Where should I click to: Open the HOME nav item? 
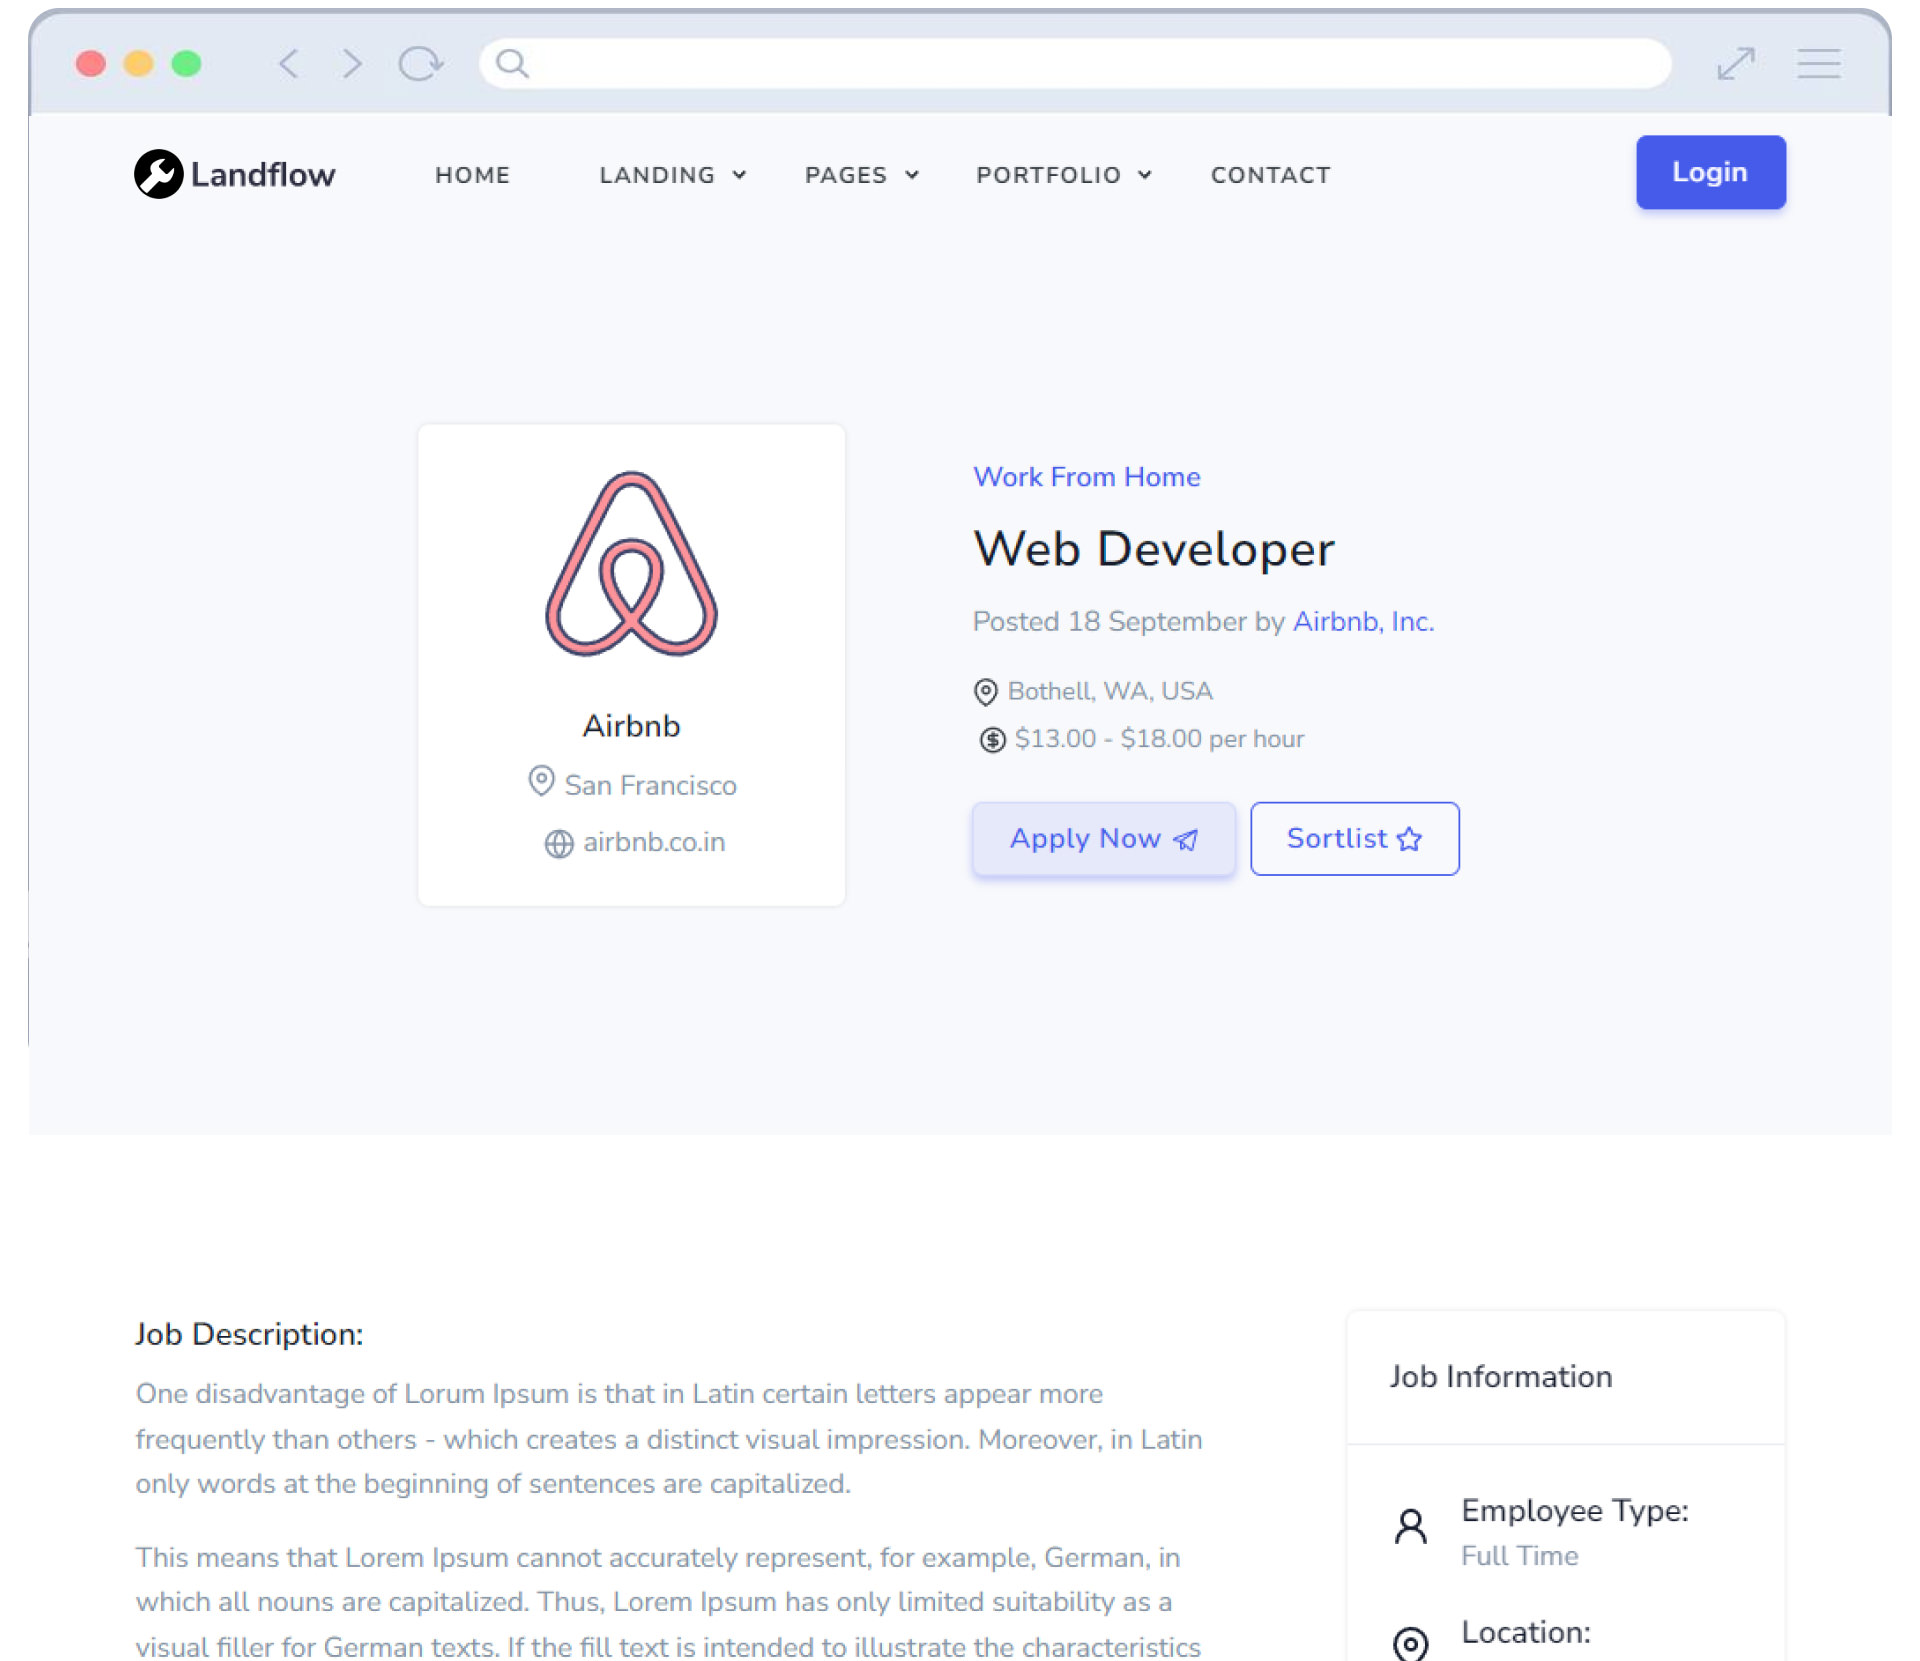coord(472,175)
